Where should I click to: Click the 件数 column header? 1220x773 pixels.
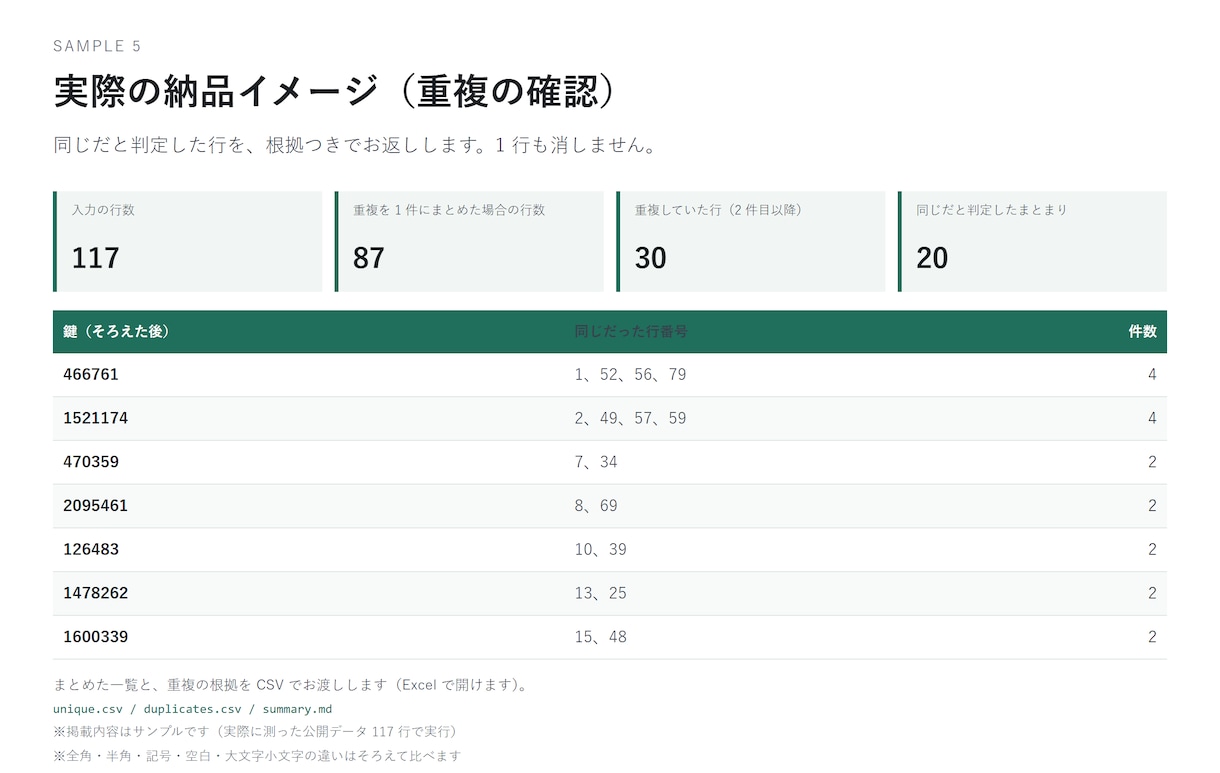pyautogui.click(x=1143, y=332)
